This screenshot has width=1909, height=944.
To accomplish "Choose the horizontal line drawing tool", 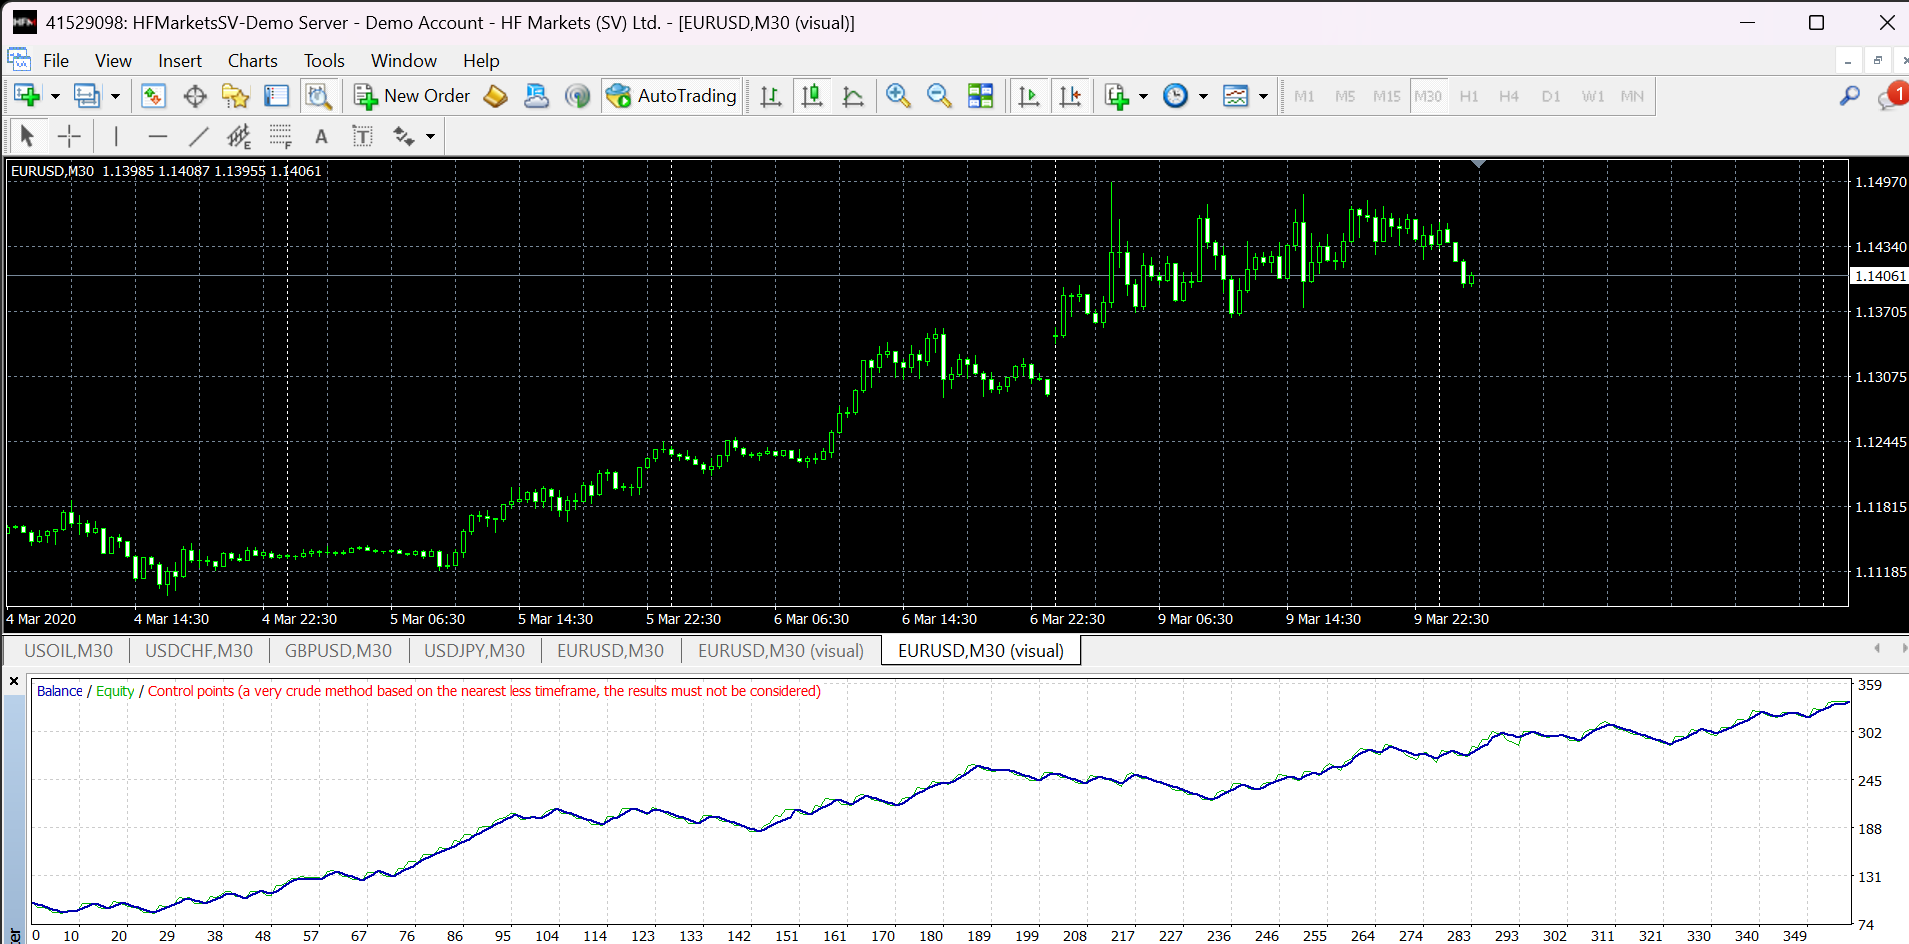I will pos(157,136).
